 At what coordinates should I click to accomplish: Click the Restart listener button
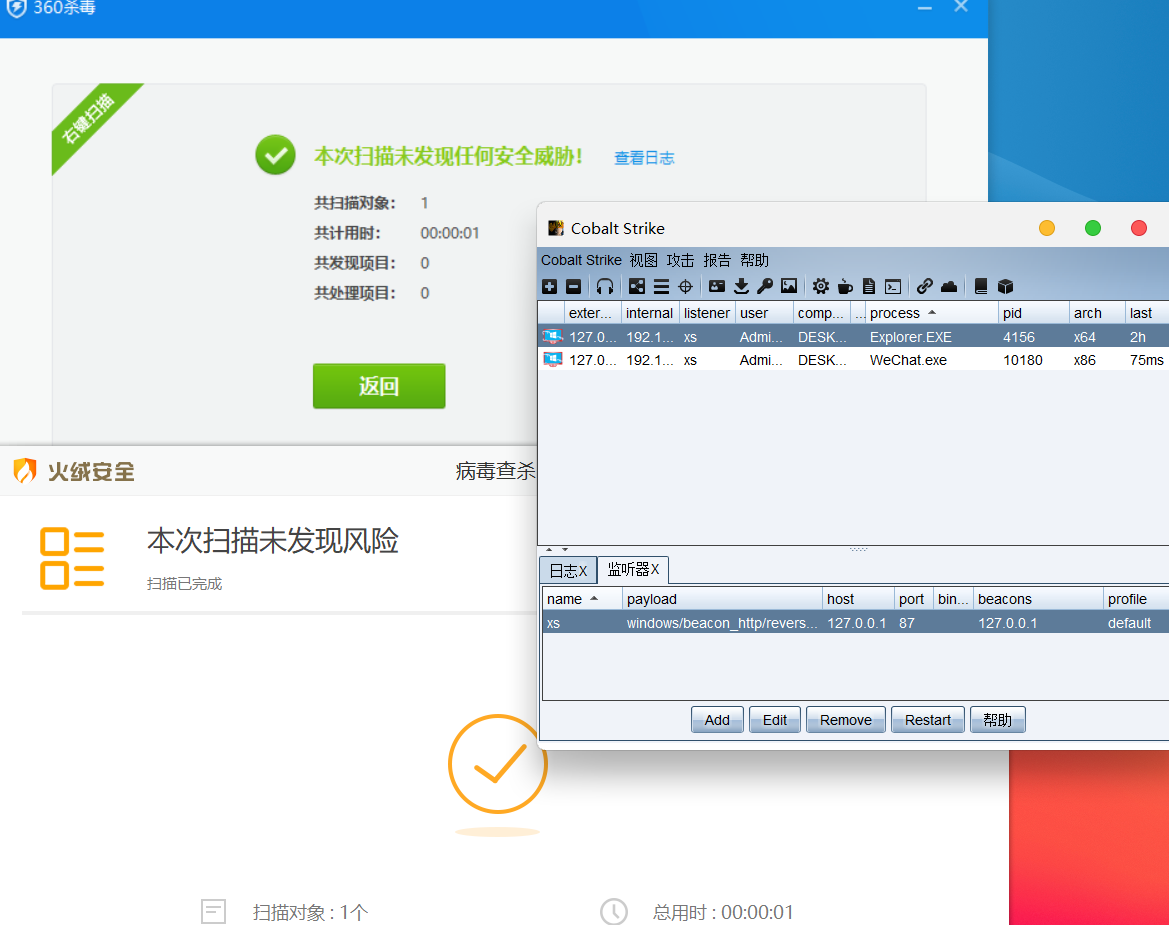(x=927, y=720)
